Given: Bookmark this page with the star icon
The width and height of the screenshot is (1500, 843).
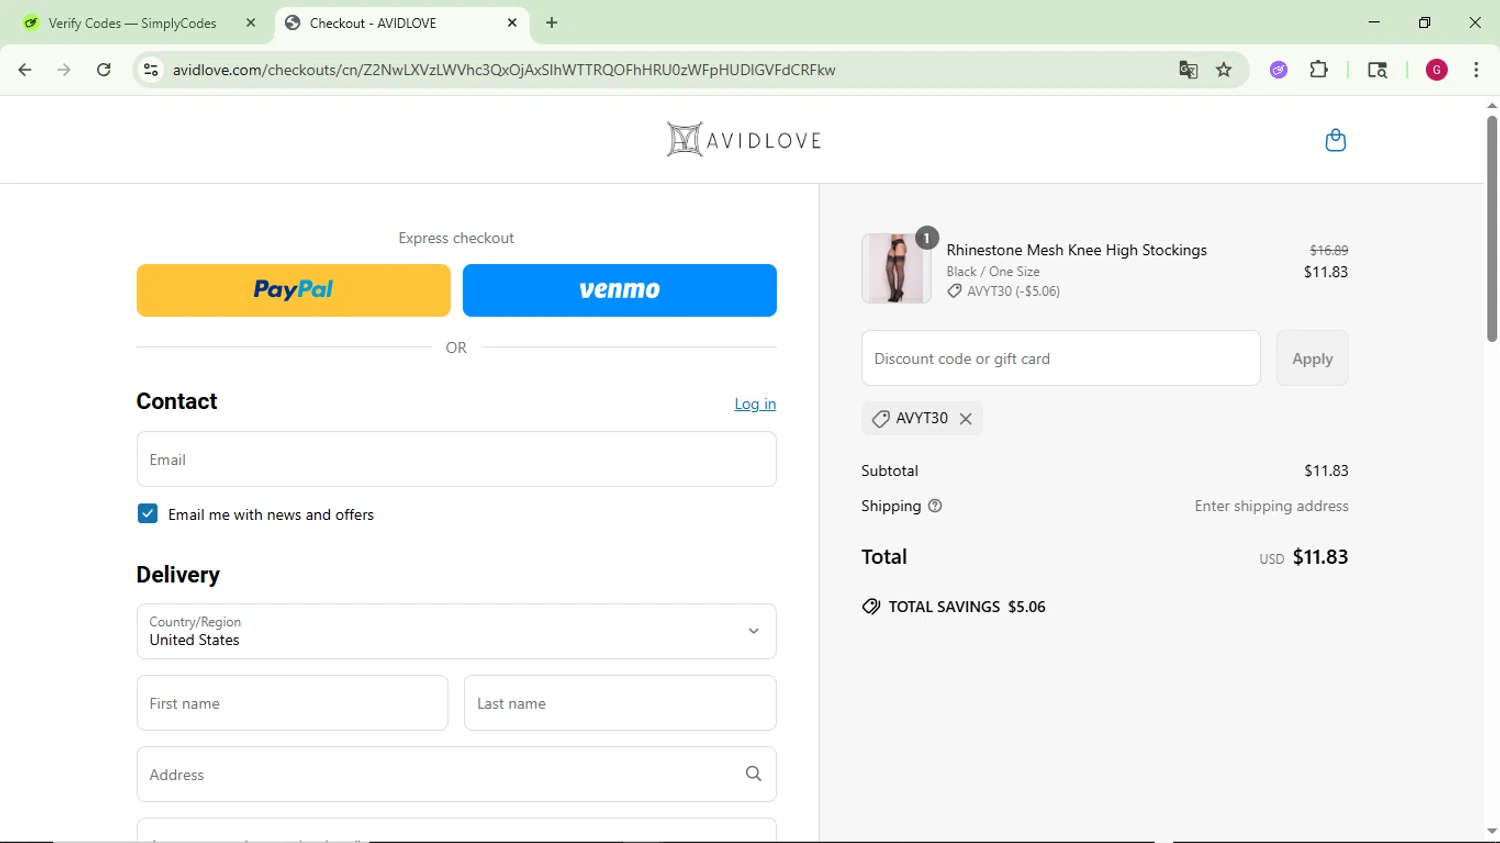Looking at the screenshot, I should pos(1224,70).
